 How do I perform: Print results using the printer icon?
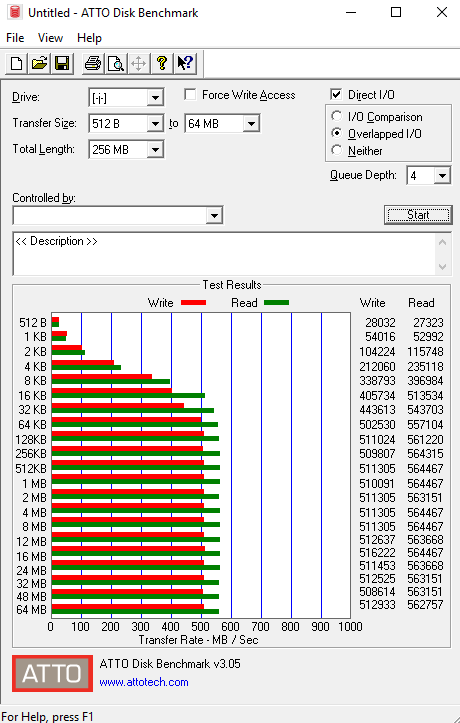[93, 63]
